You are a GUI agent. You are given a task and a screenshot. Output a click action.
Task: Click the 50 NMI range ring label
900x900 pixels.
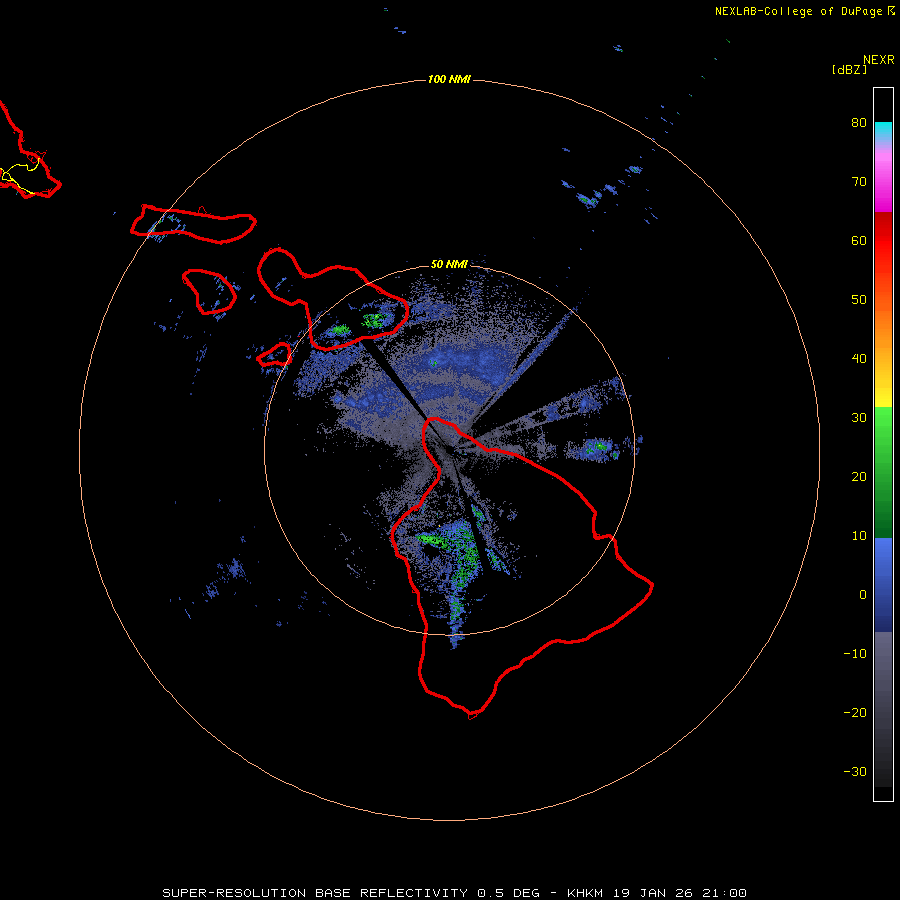click(x=449, y=265)
